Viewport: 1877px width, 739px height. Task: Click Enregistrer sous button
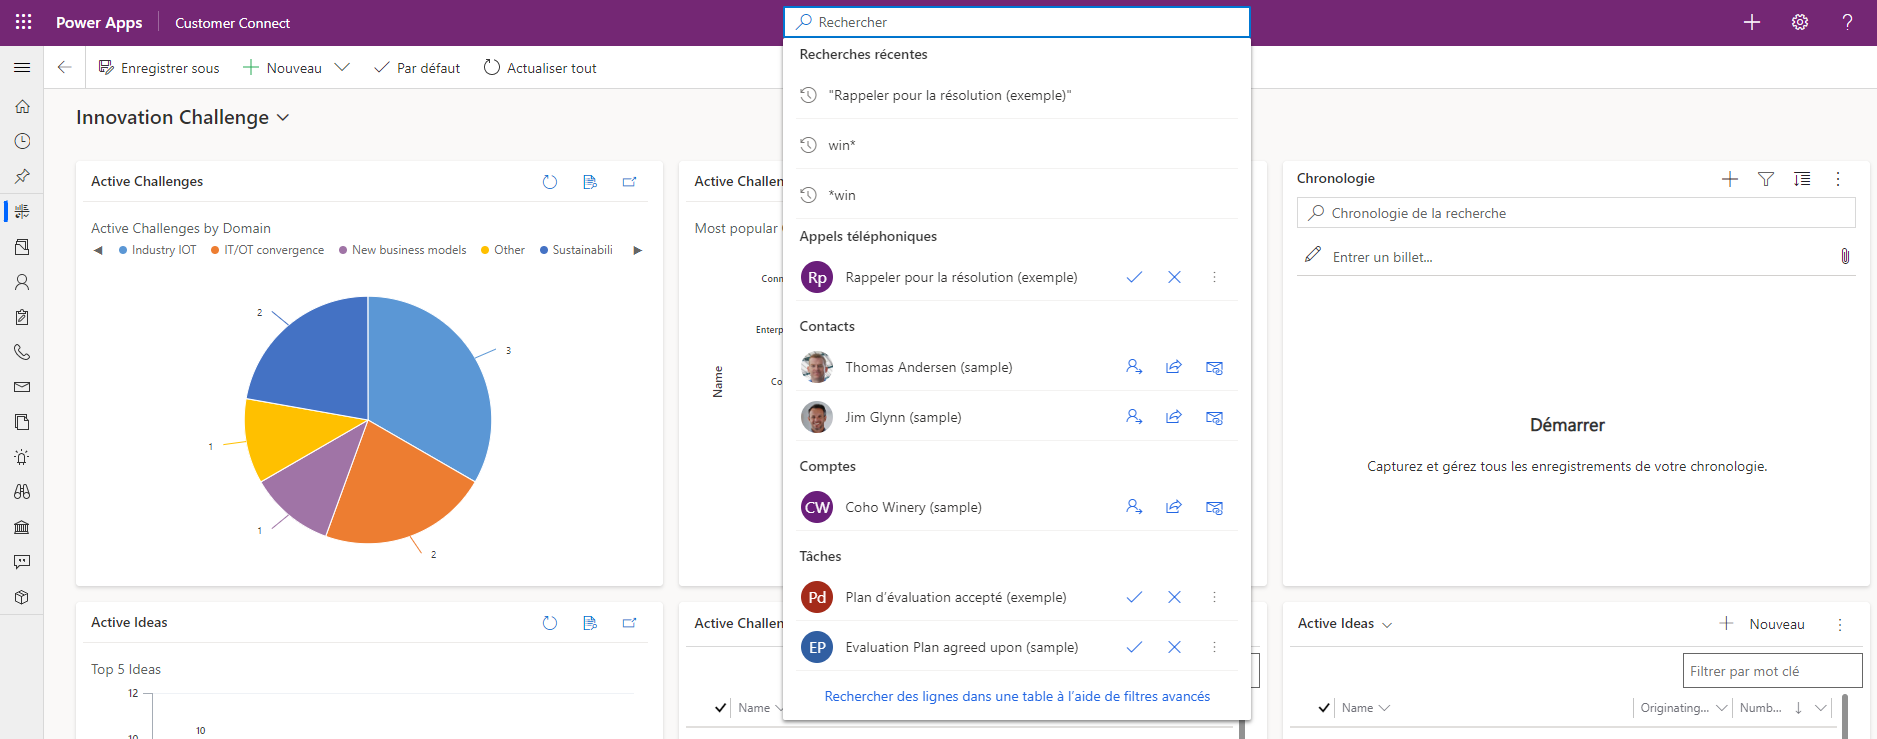pyautogui.click(x=159, y=68)
